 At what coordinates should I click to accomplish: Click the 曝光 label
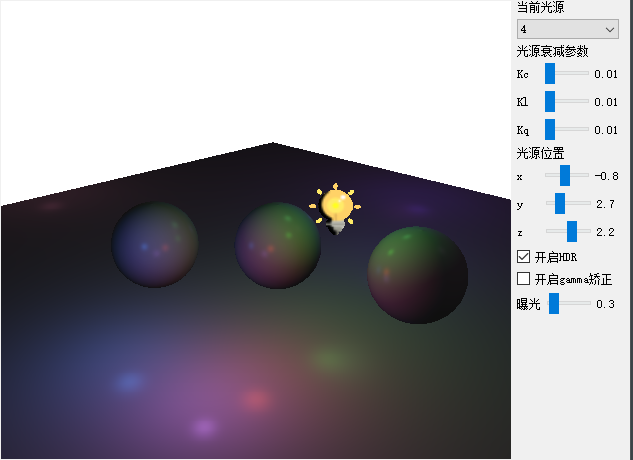(528, 304)
